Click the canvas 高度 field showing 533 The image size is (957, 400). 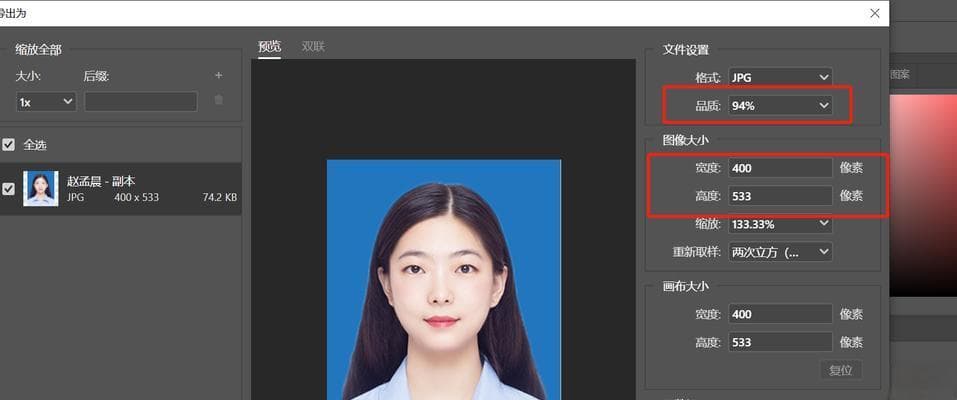[x=781, y=342]
